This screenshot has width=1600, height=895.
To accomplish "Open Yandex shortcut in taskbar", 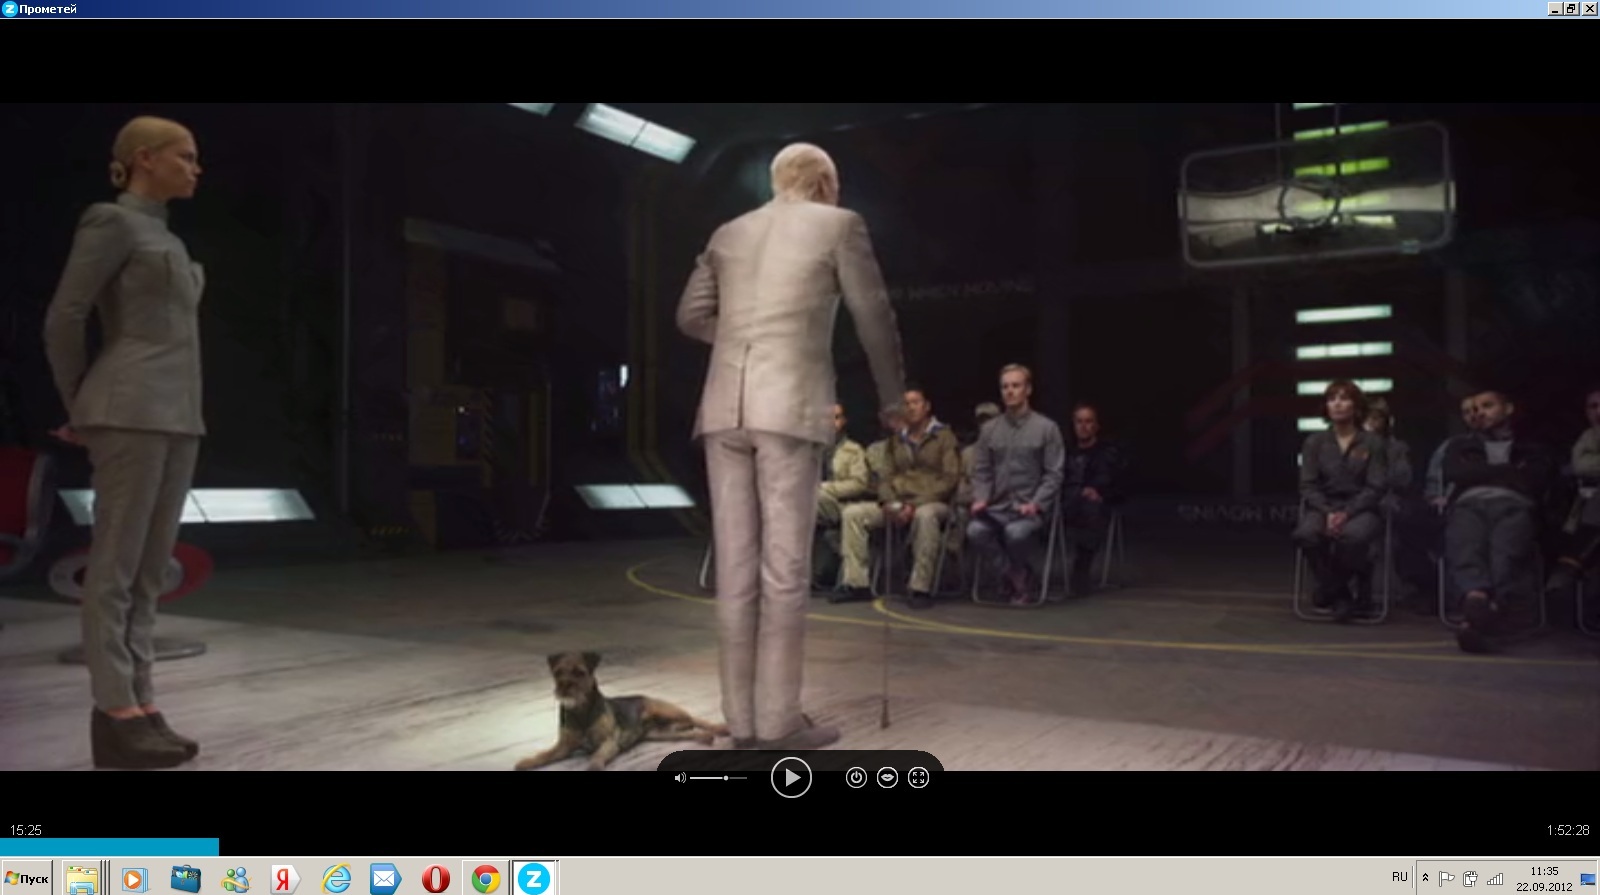I will click(285, 879).
